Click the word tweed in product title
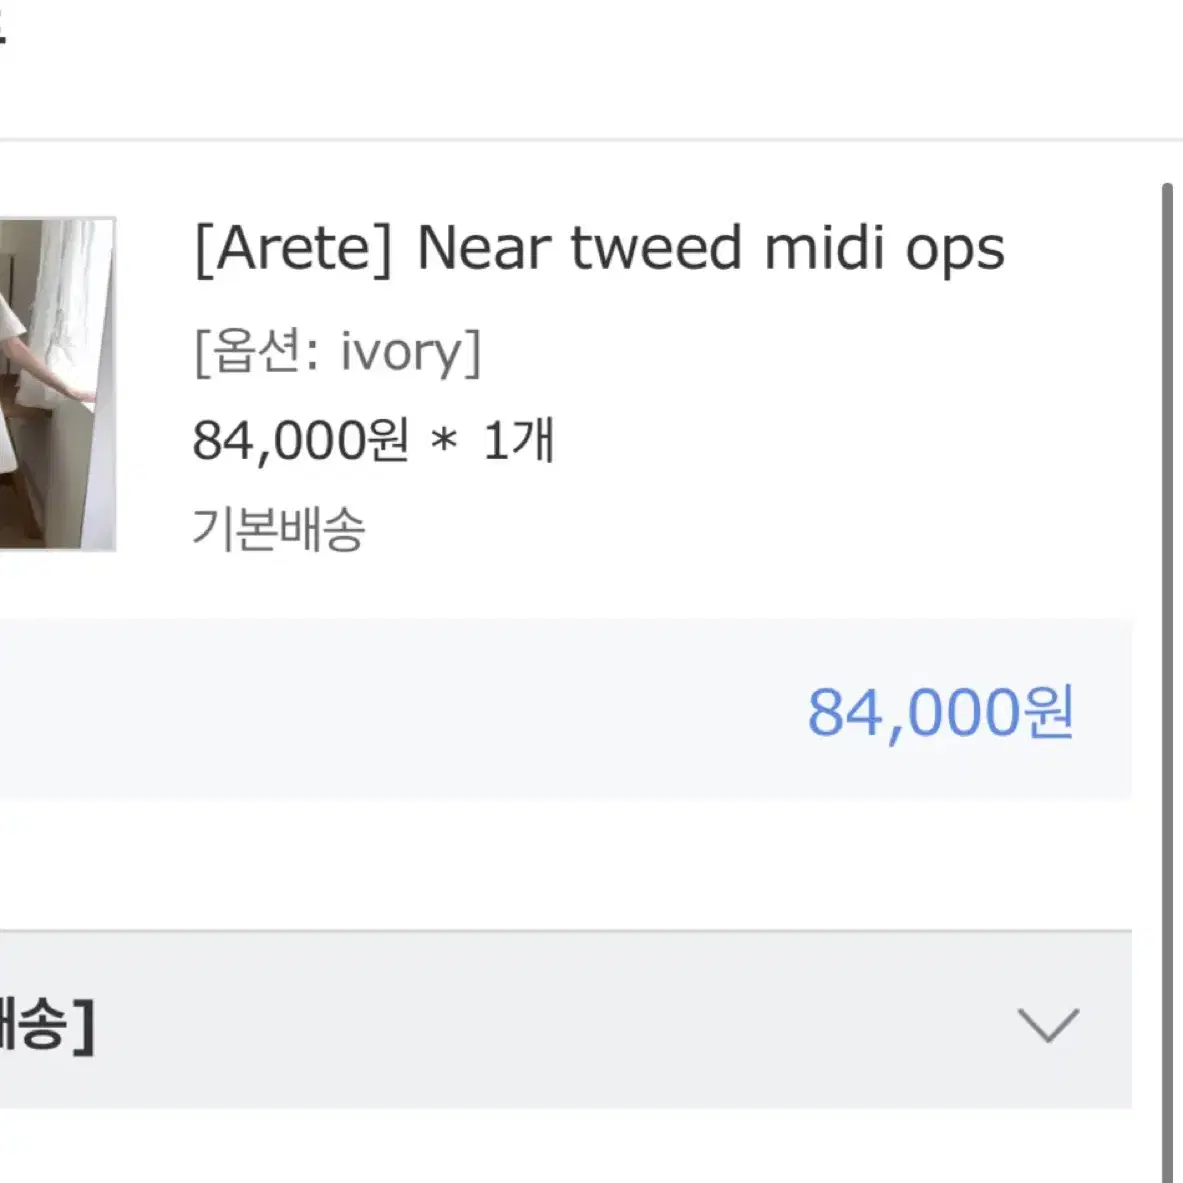The image size is (1183, 1183). (x=656, y=248)
